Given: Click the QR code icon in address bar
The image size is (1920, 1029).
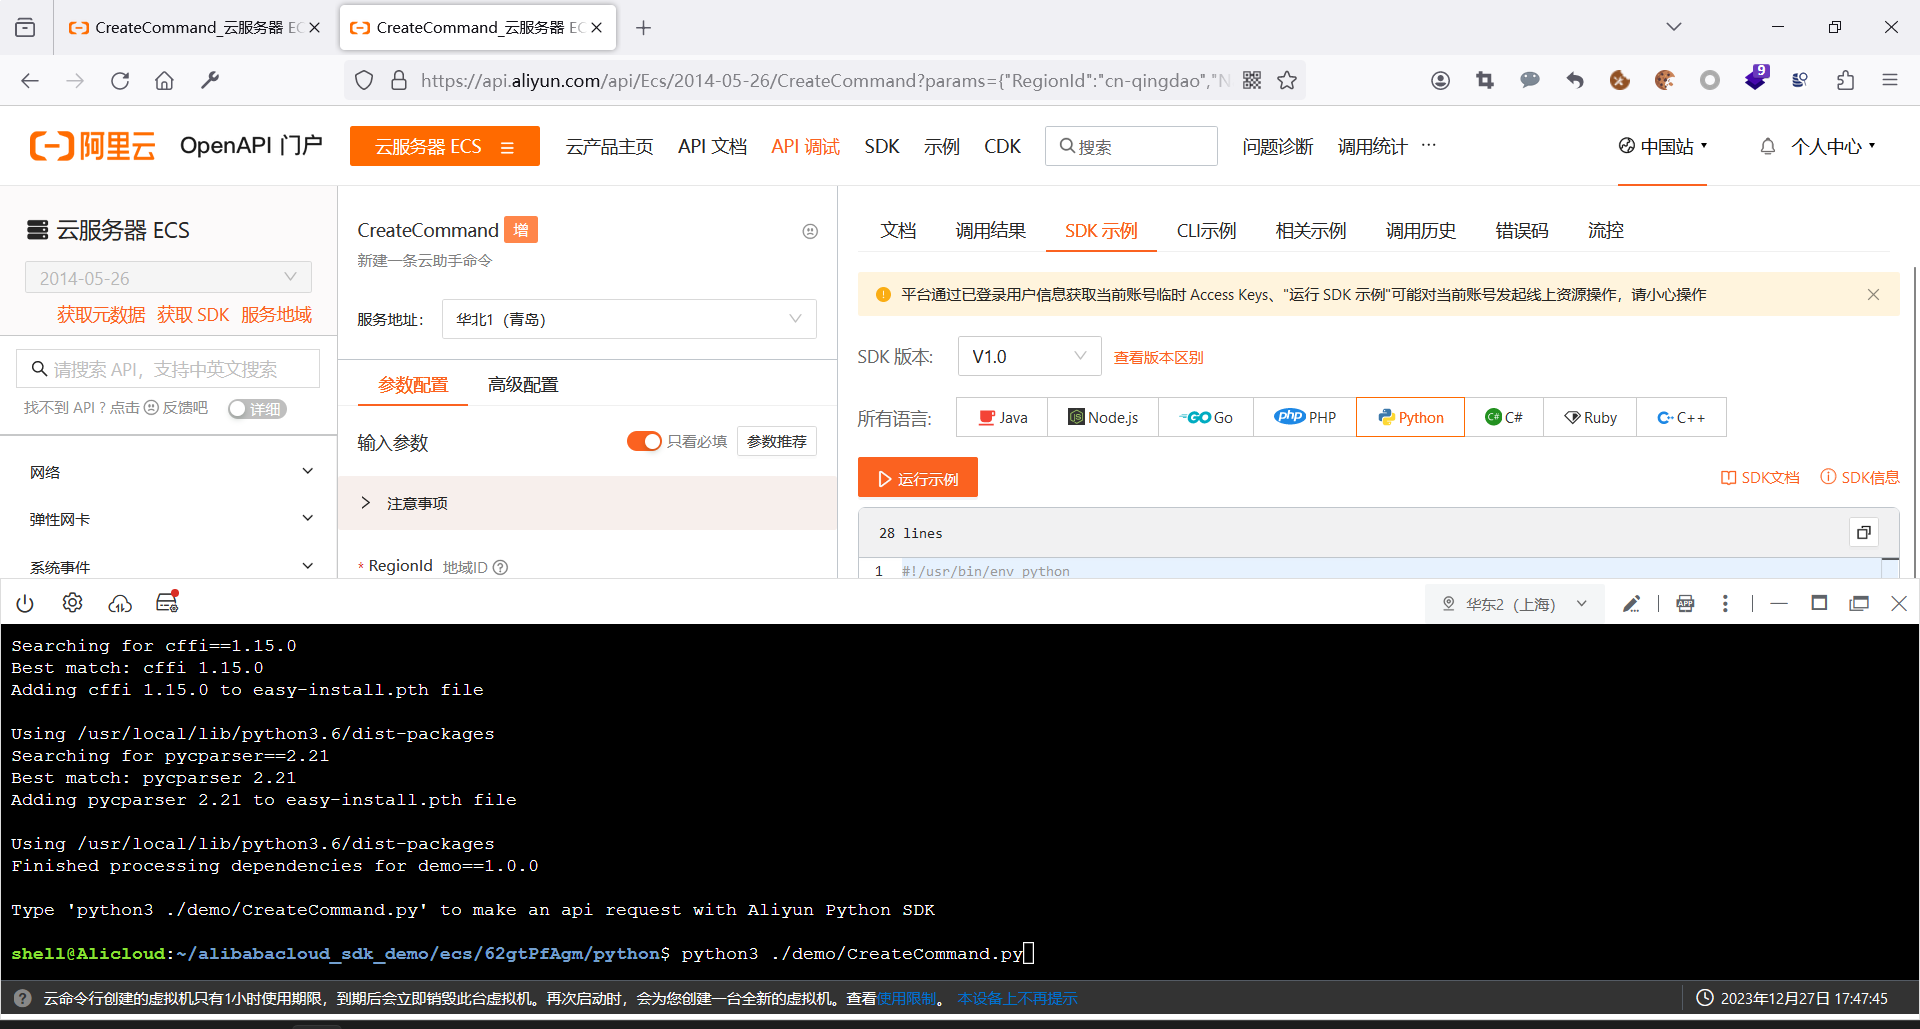Looking at the screenshot, I should point(1252,81).
